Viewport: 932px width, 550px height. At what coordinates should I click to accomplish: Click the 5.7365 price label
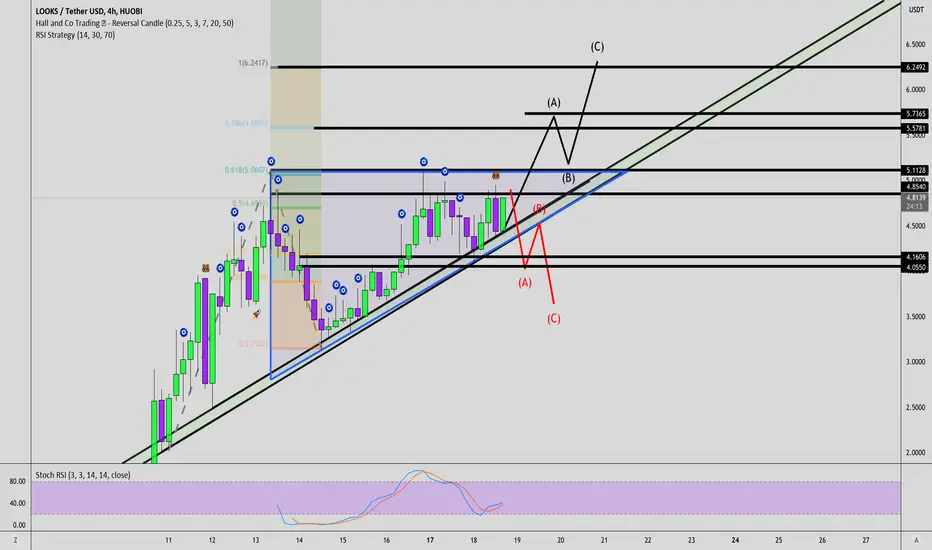tap(915, 114)
